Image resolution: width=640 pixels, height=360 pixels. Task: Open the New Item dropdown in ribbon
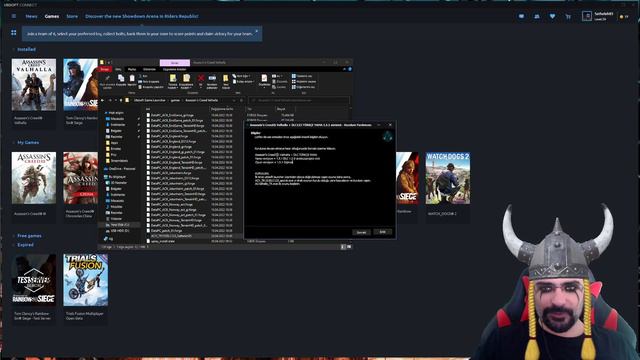pos(242,76)
